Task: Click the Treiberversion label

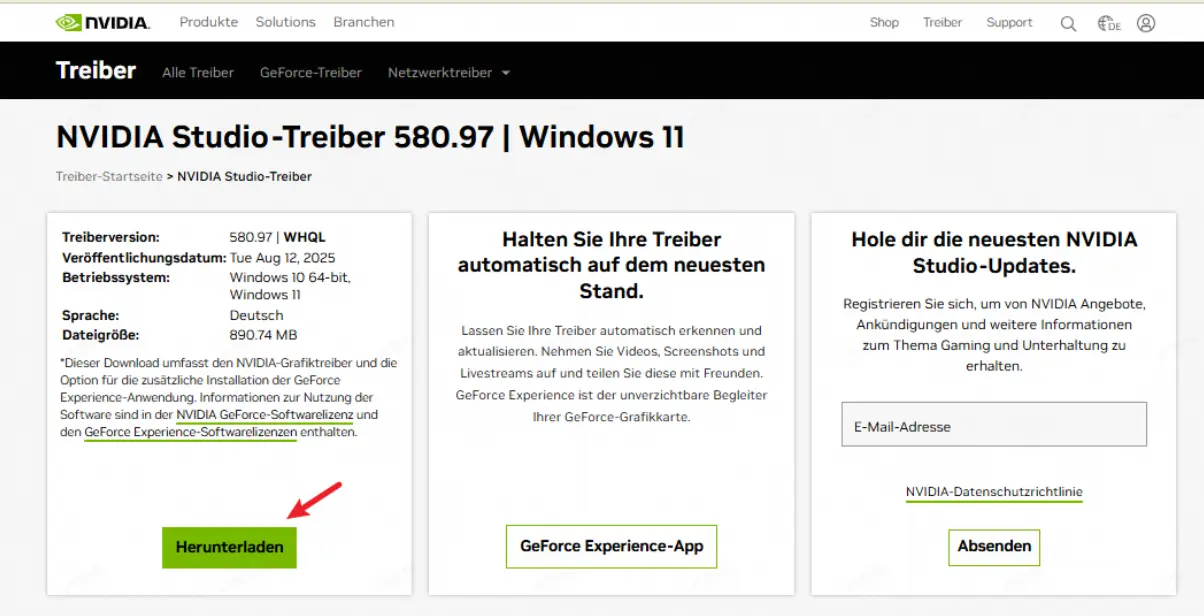Action: (111, 237)
